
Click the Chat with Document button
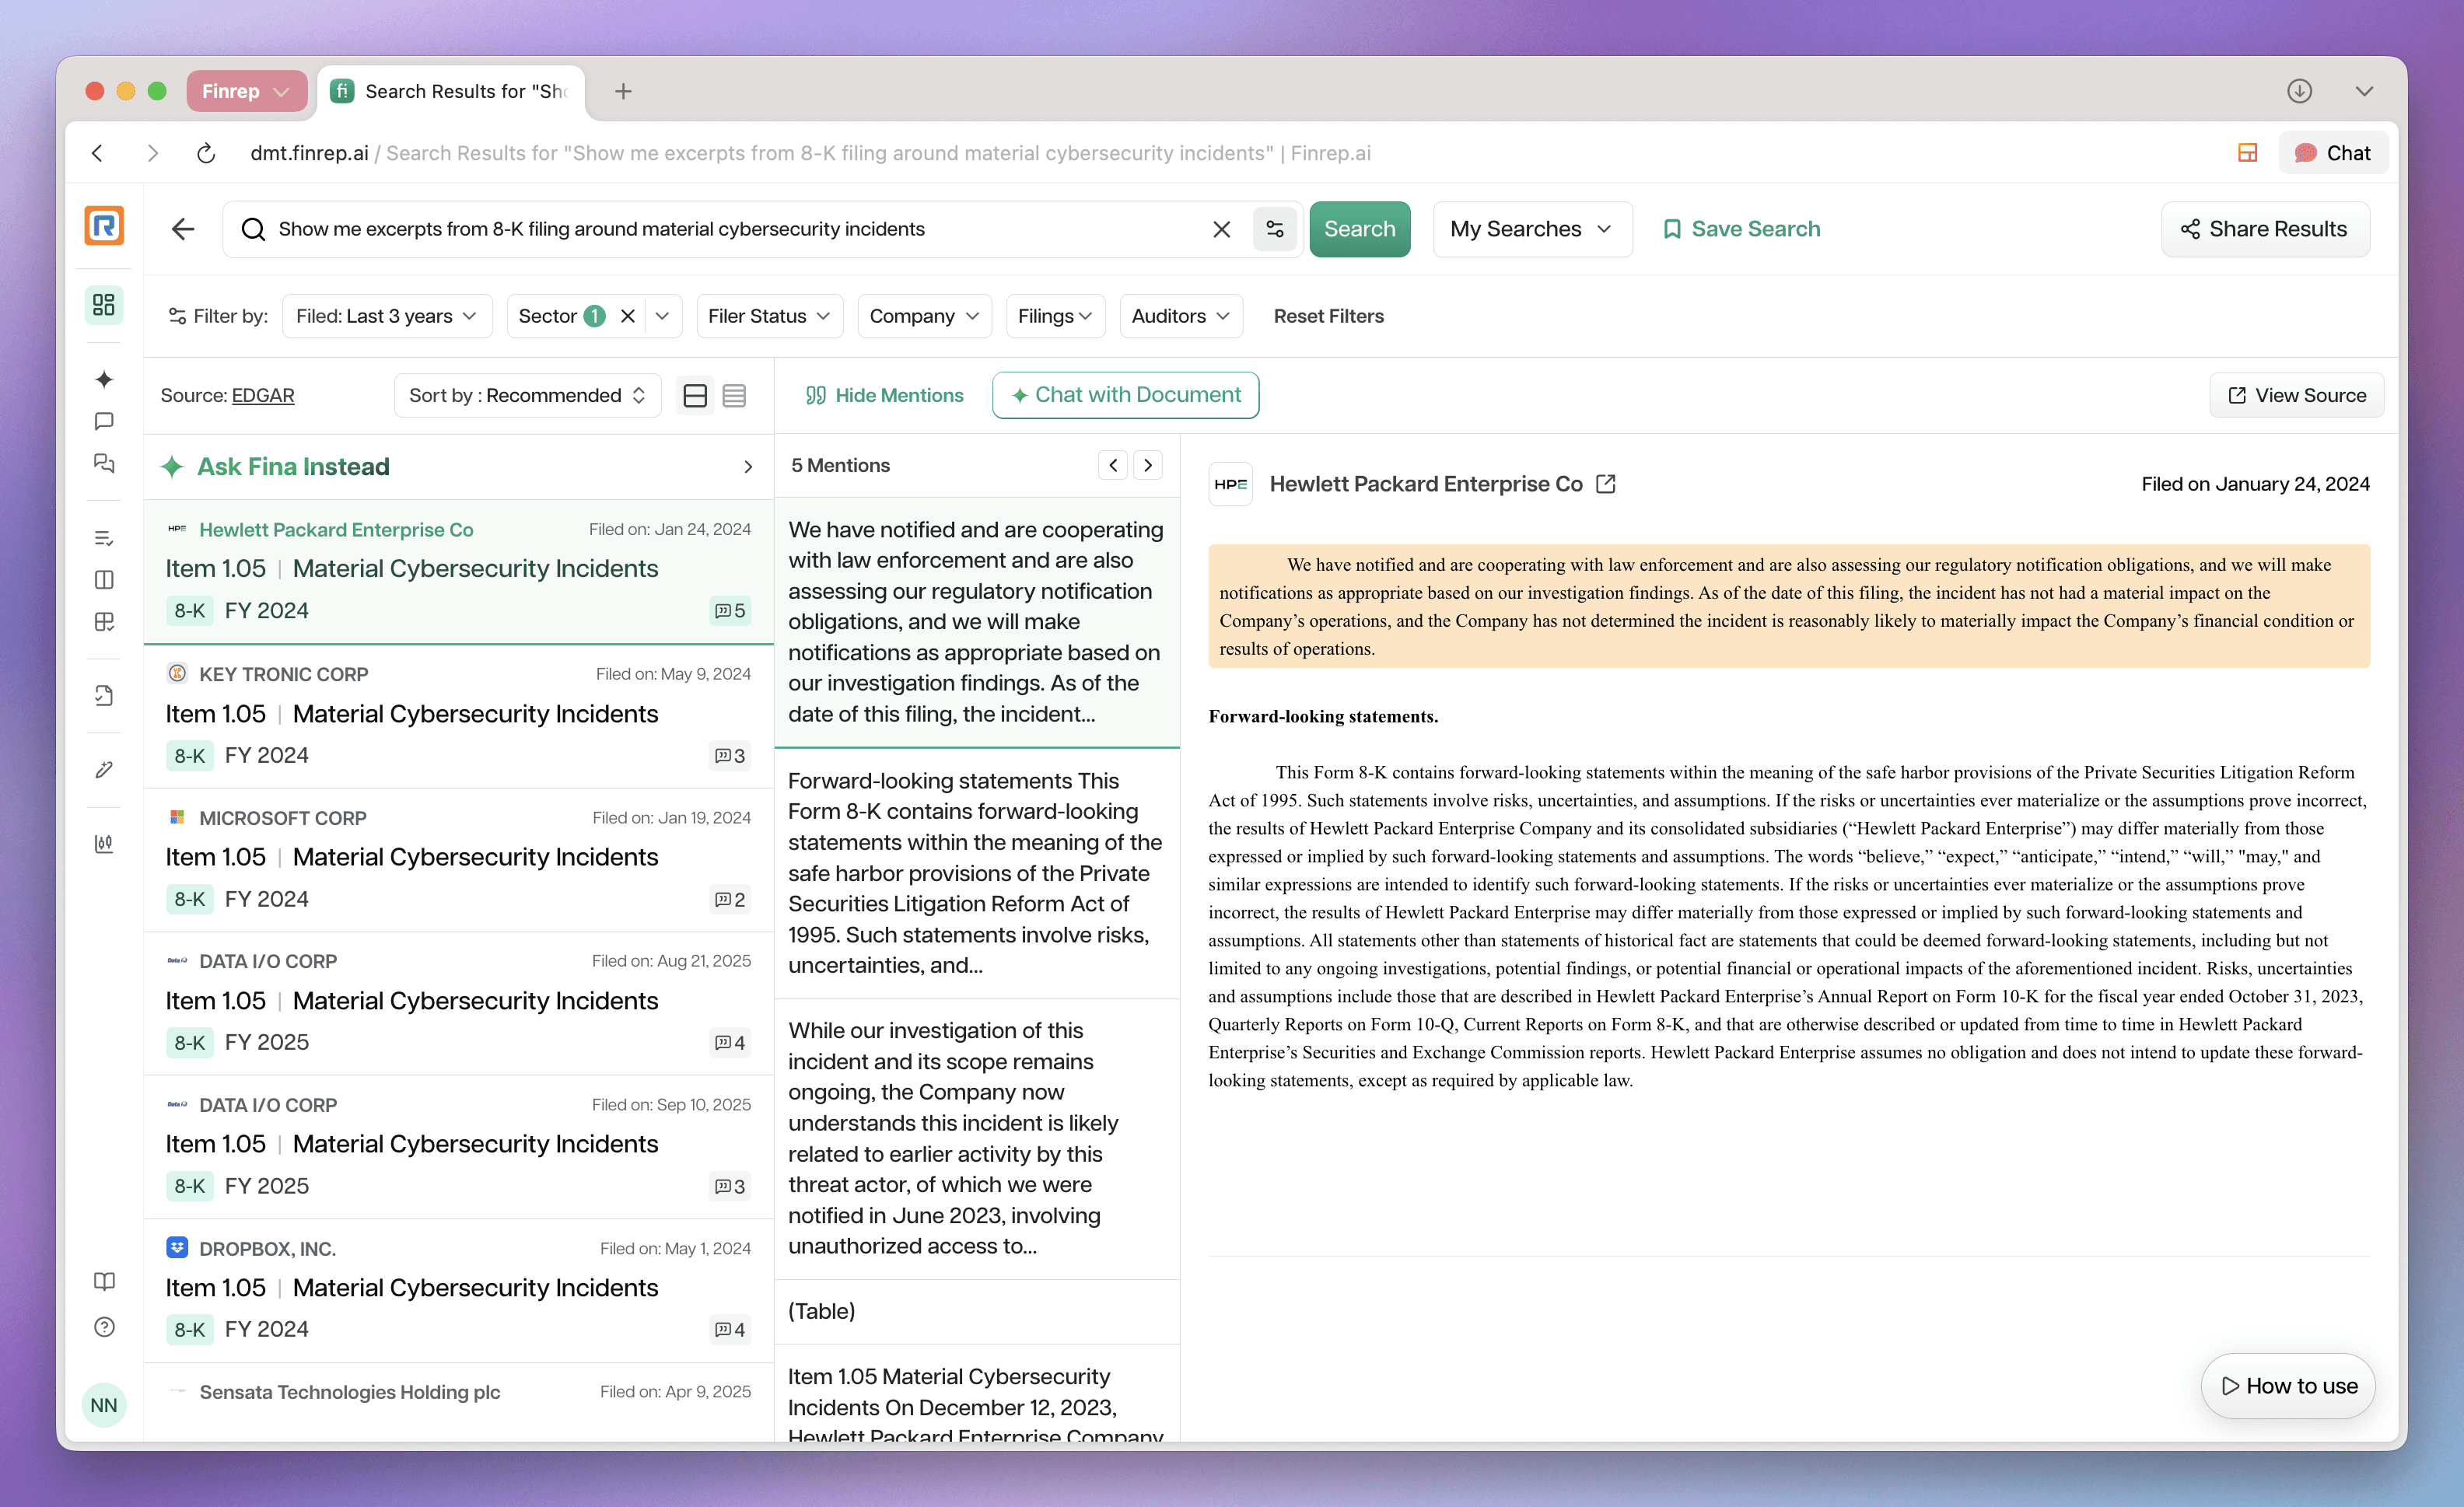1125,395
